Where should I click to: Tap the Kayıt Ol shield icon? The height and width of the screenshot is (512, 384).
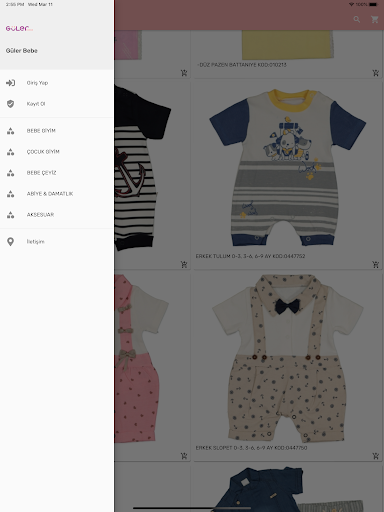click(10, 104)
